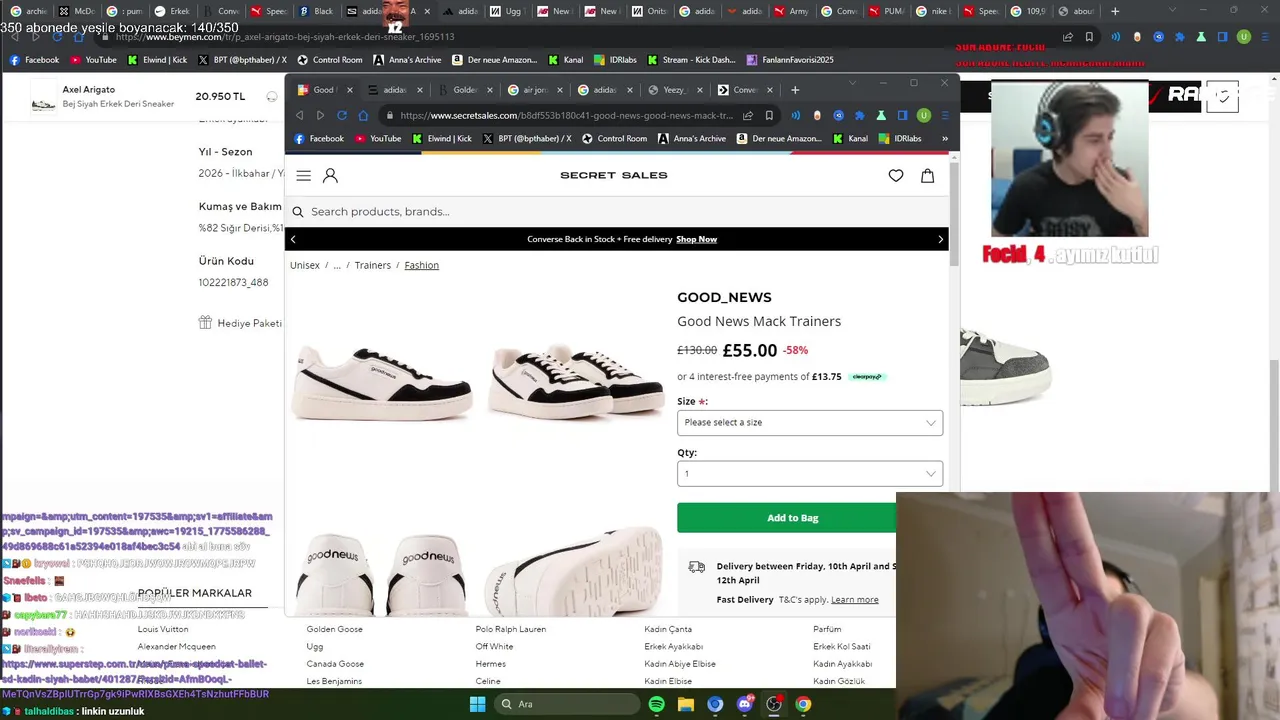Open Google Chrome from the taskbar
The image size is (1280, 720).
point(803,704)
